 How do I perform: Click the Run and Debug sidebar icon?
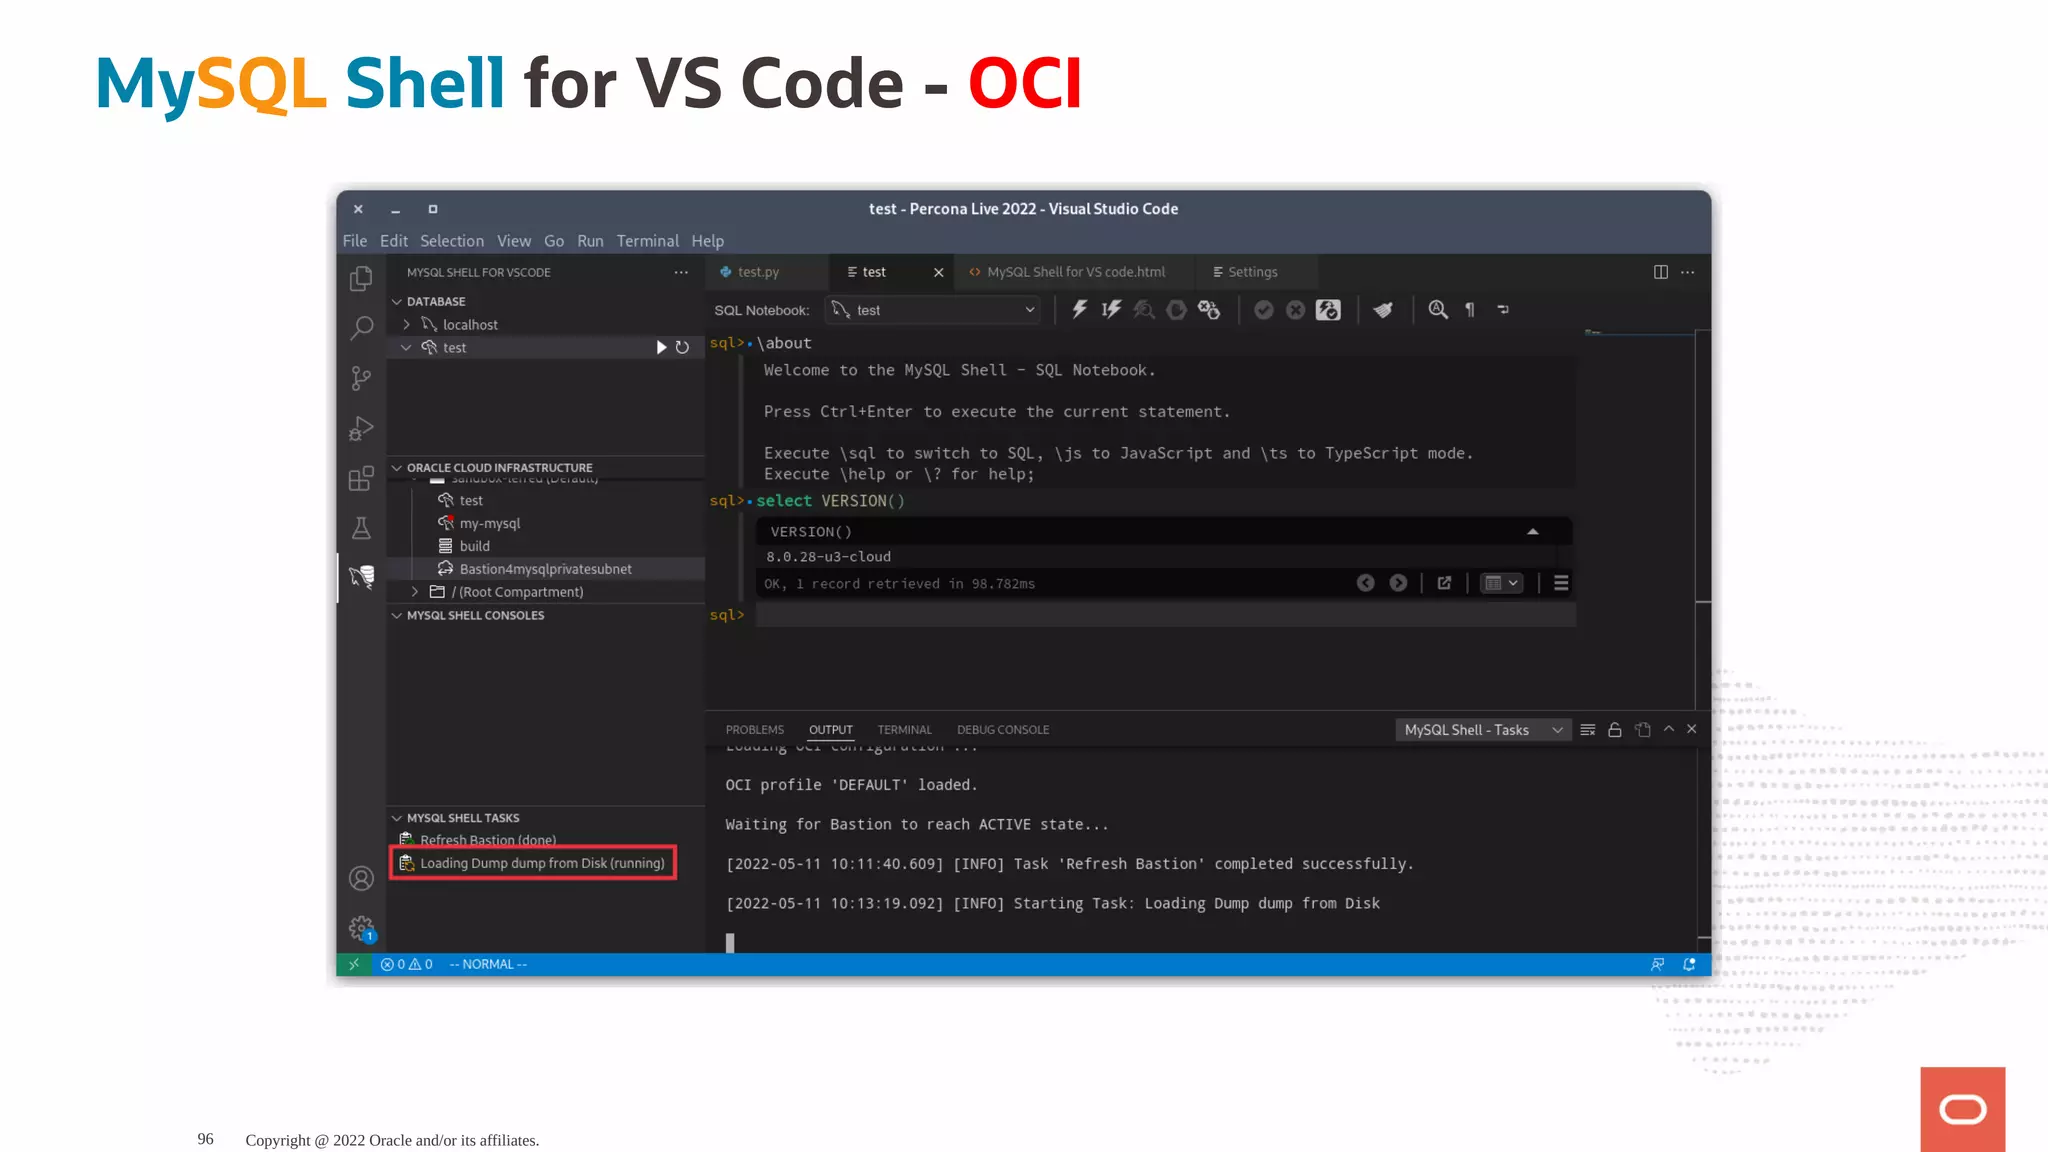tap(361, 429)
